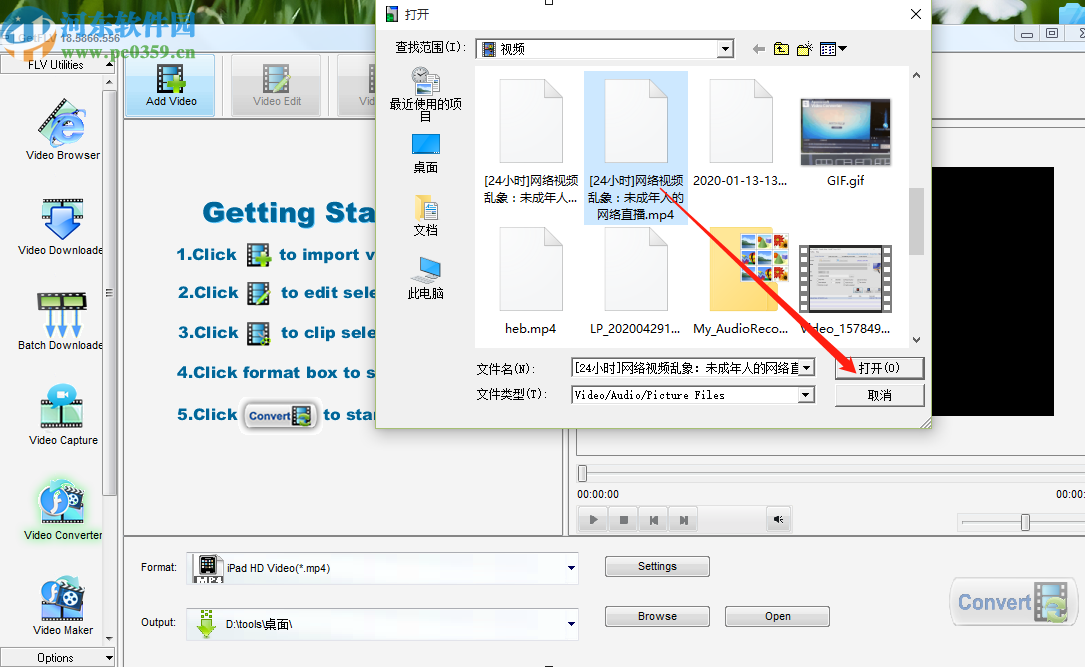The width and height of the screenshot is (1085, 667).
Task: Select Video Capture in sidebar
Action: (62, 415)
